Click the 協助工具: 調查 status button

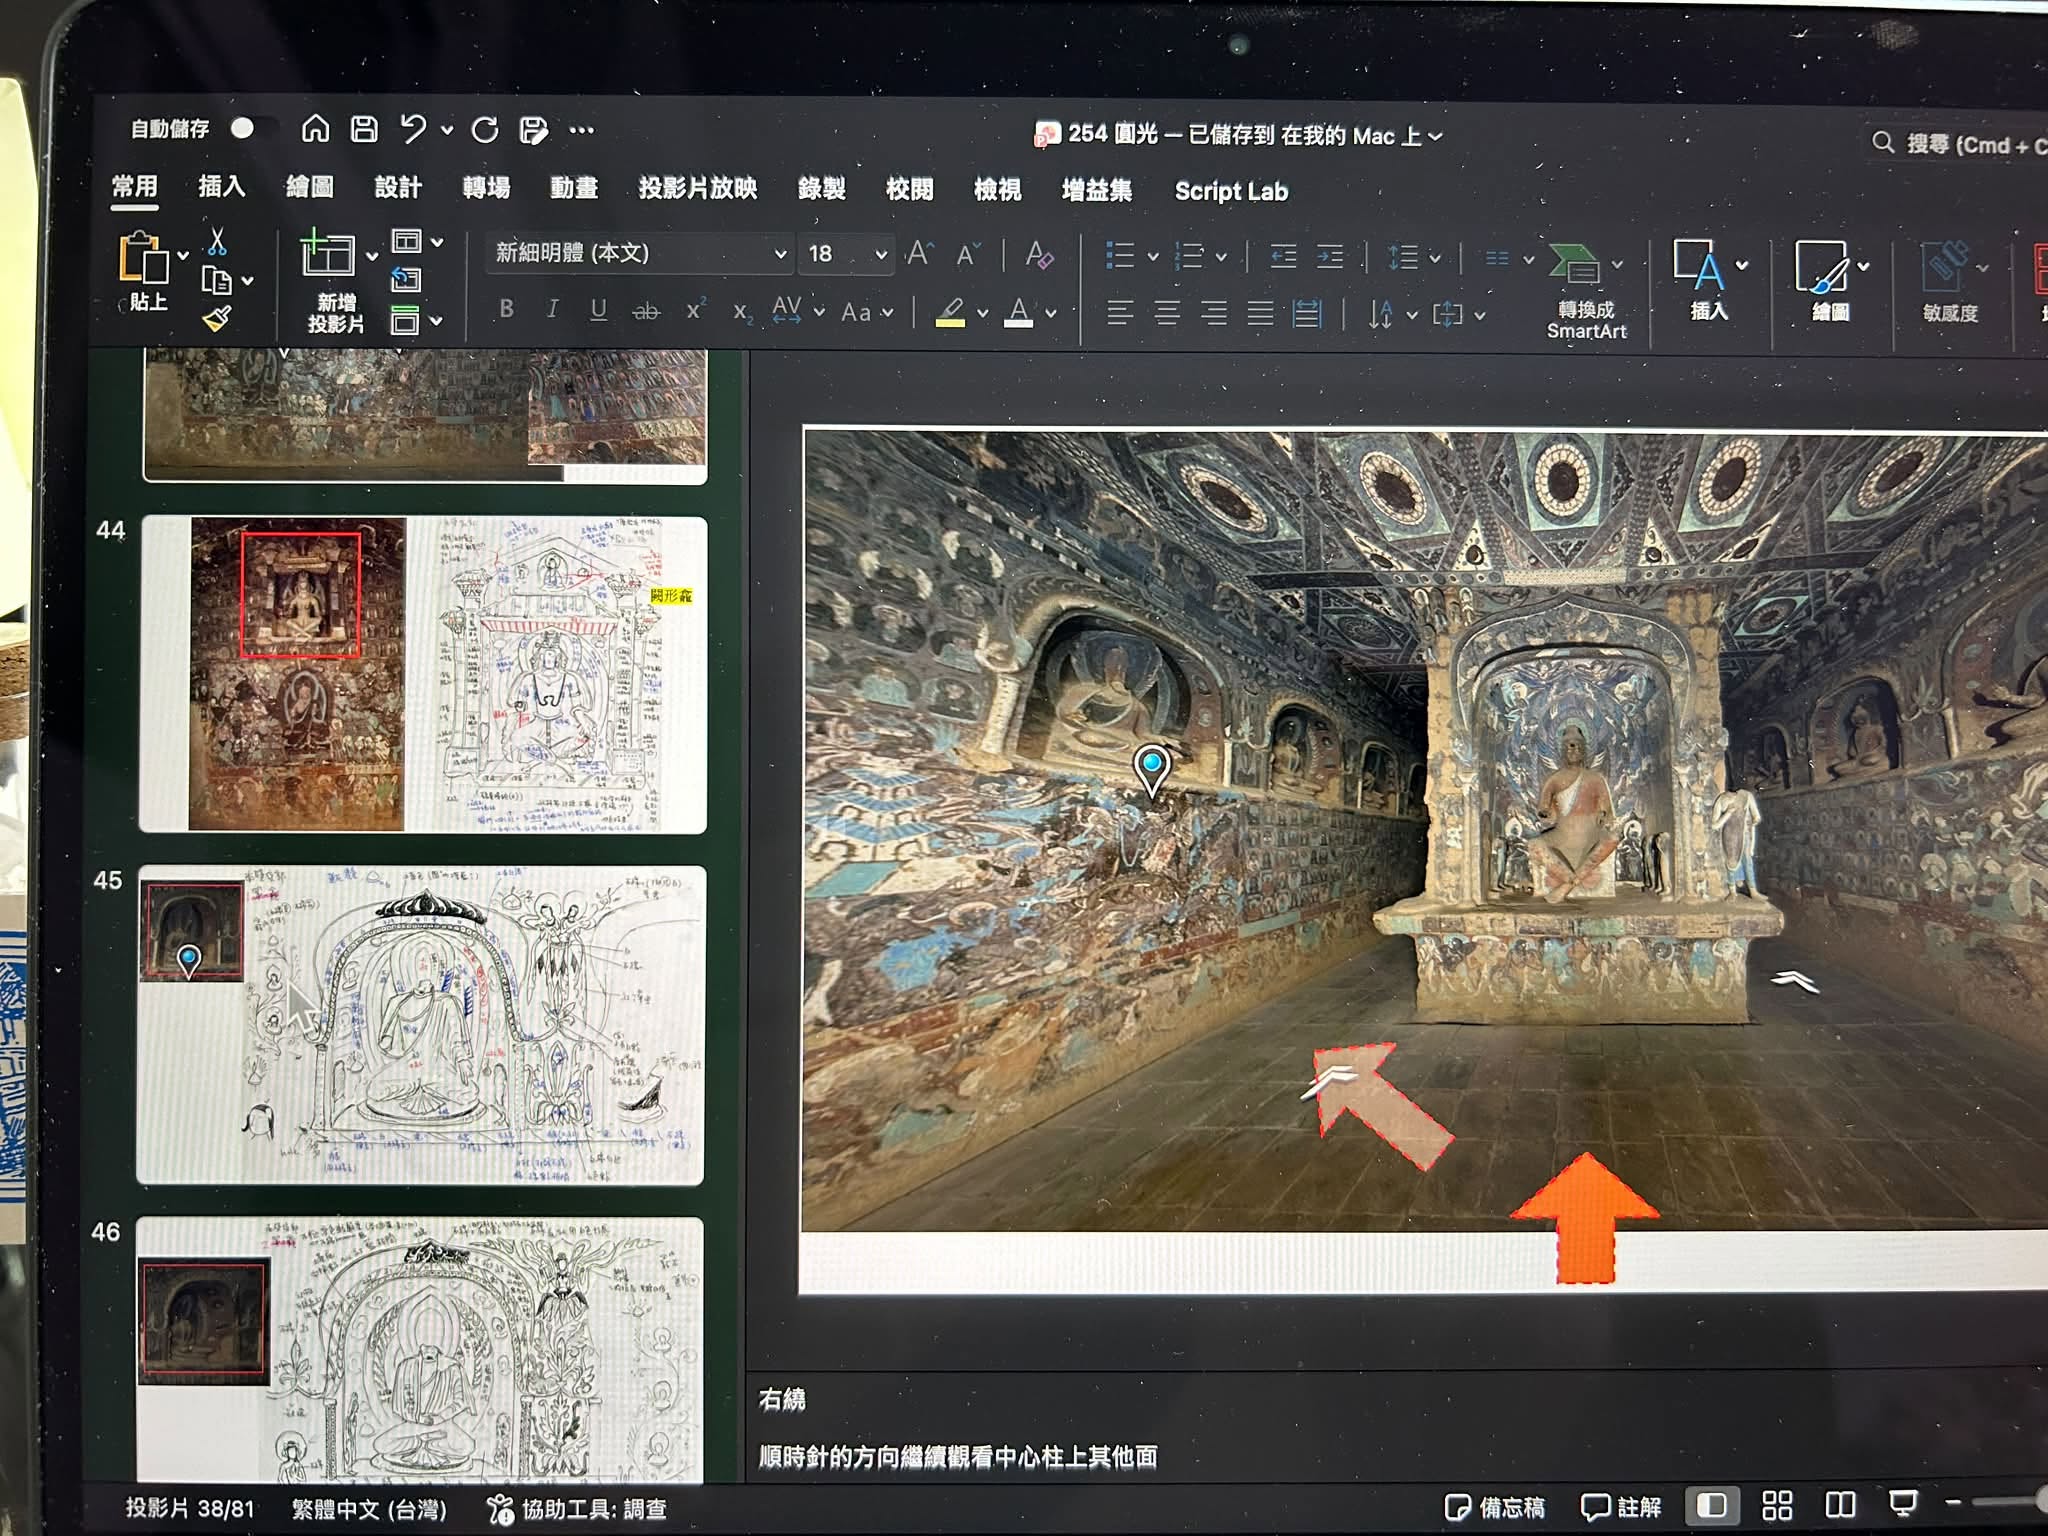(x=577, y=1508)
